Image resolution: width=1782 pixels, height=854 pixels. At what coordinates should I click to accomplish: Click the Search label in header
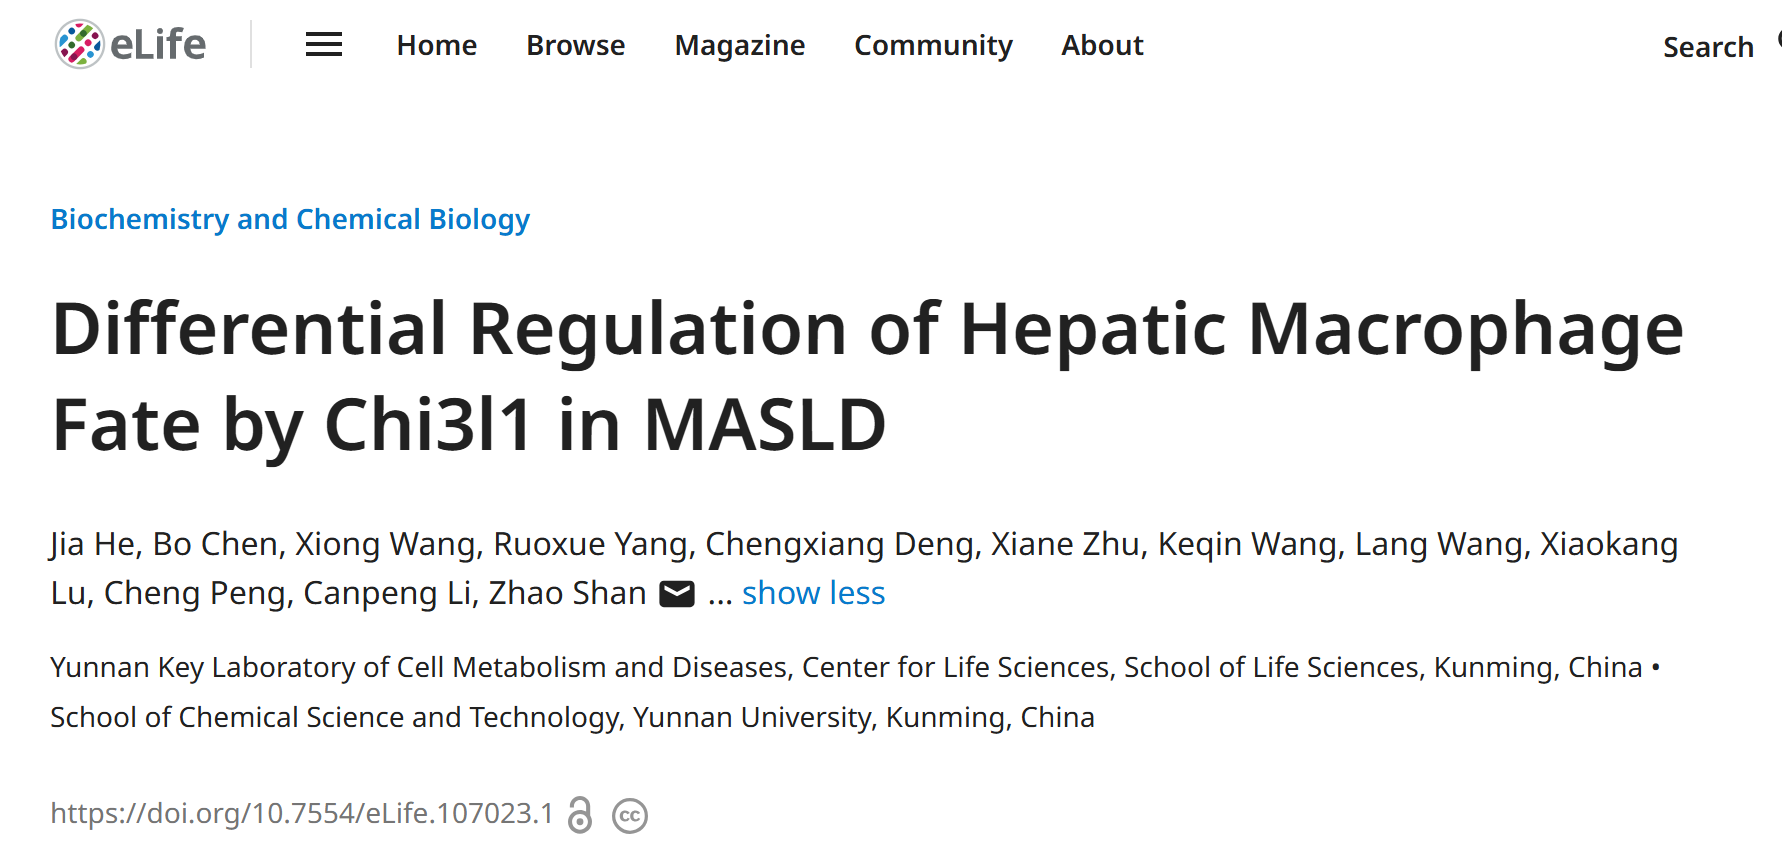click(x=1707, y=48)
